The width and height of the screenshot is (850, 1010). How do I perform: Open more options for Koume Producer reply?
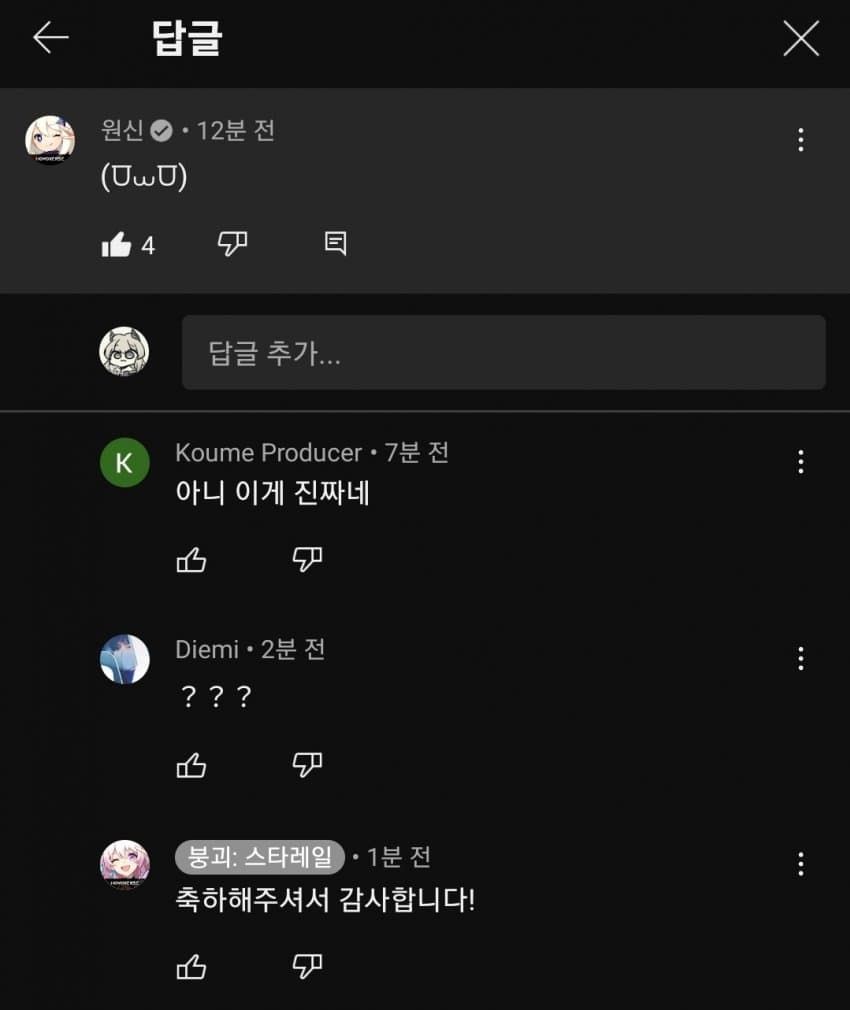(x=800, y=462)
